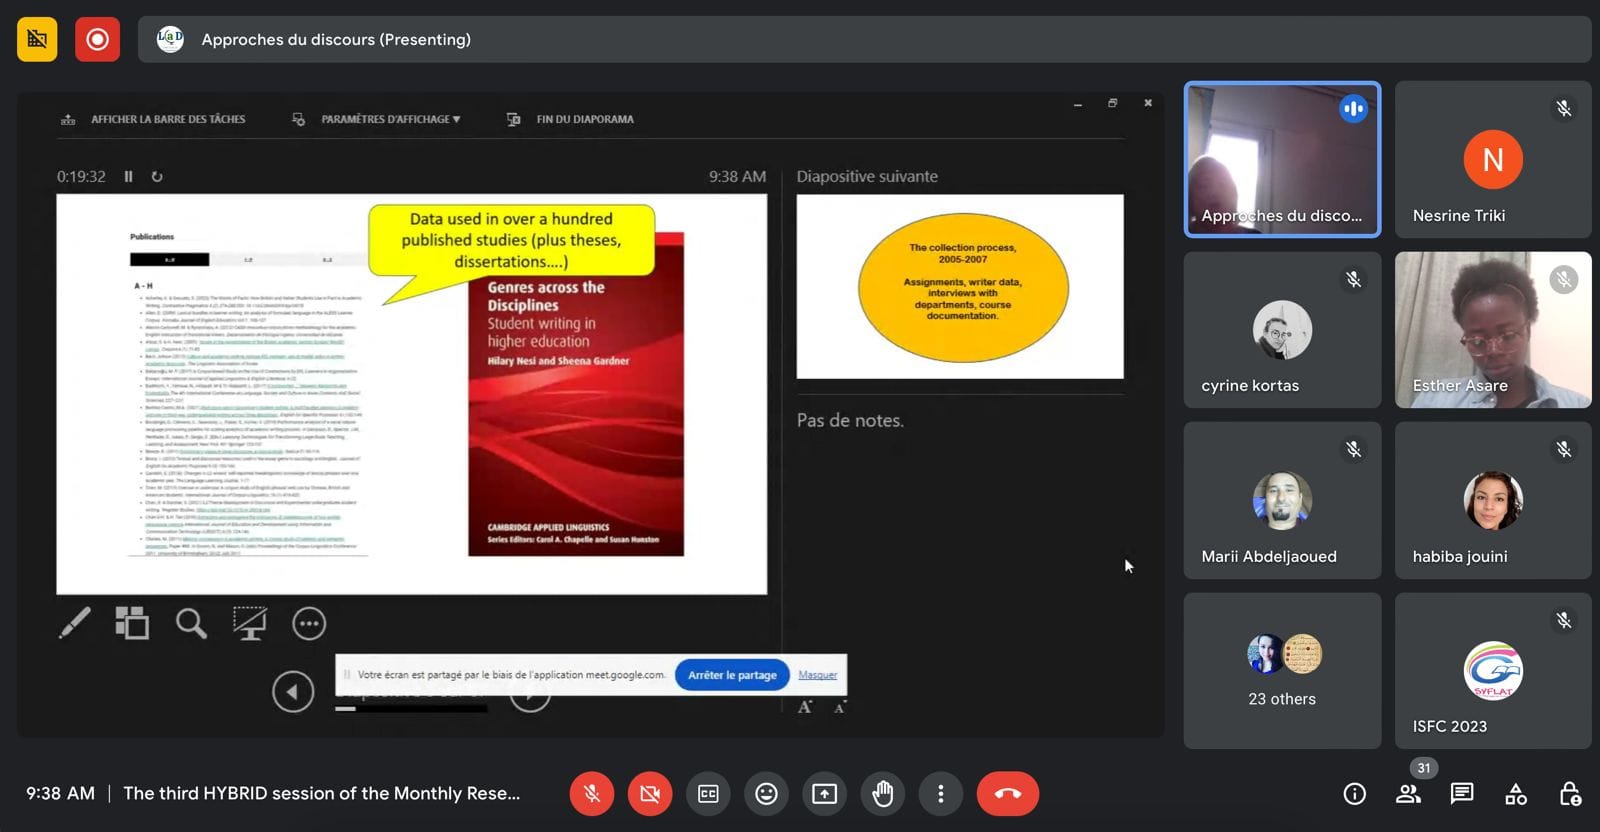Image resolution: width=1600 pixels, height=832 pixels.
Task: Click the red recording indicator button
Action: pyautogui.click(x=97, y=39)
